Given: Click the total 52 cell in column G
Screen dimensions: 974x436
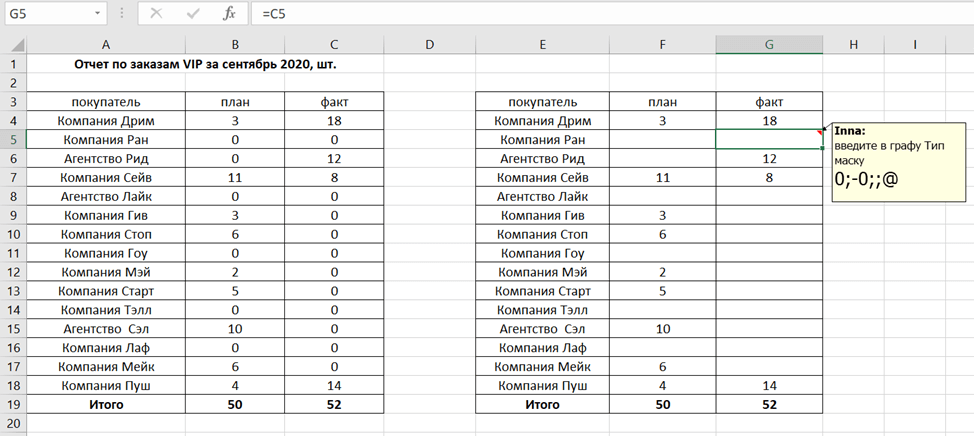Looking at the screenshot, I should click(x=769, y=405).
